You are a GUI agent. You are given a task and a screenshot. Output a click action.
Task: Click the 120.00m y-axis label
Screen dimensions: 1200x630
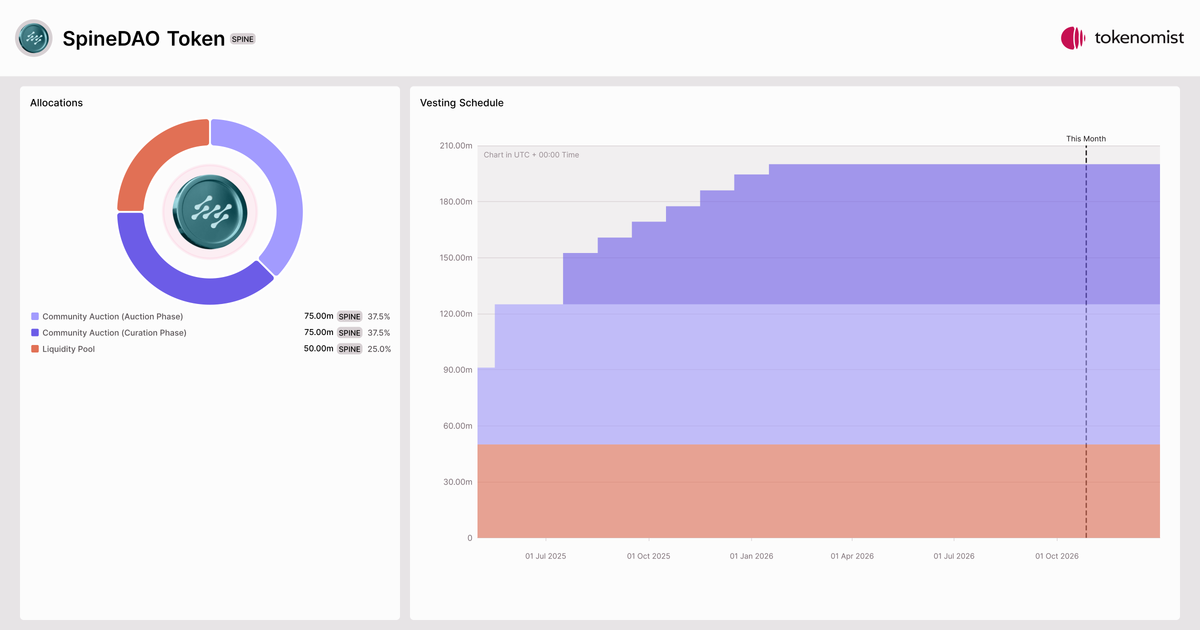(x=455, y=314)
